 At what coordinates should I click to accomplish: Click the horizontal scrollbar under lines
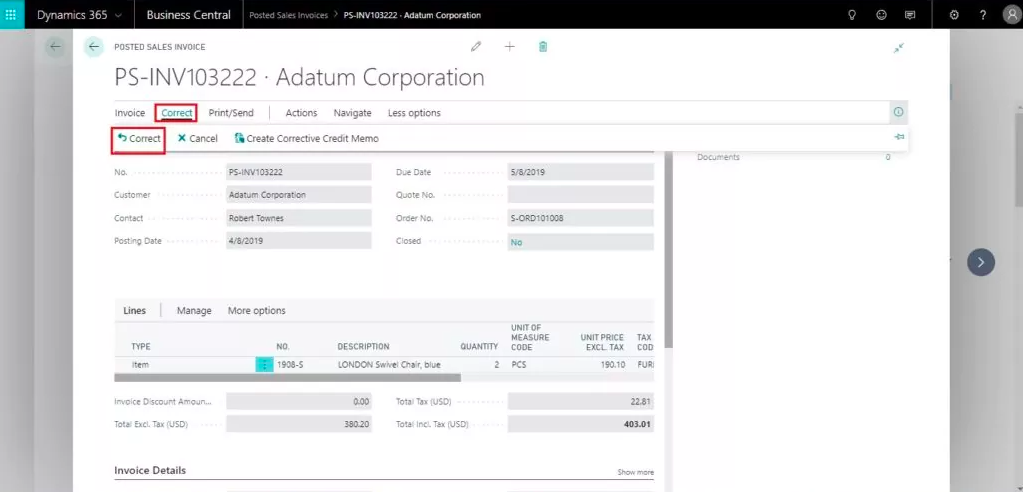(x=287, y=377)
